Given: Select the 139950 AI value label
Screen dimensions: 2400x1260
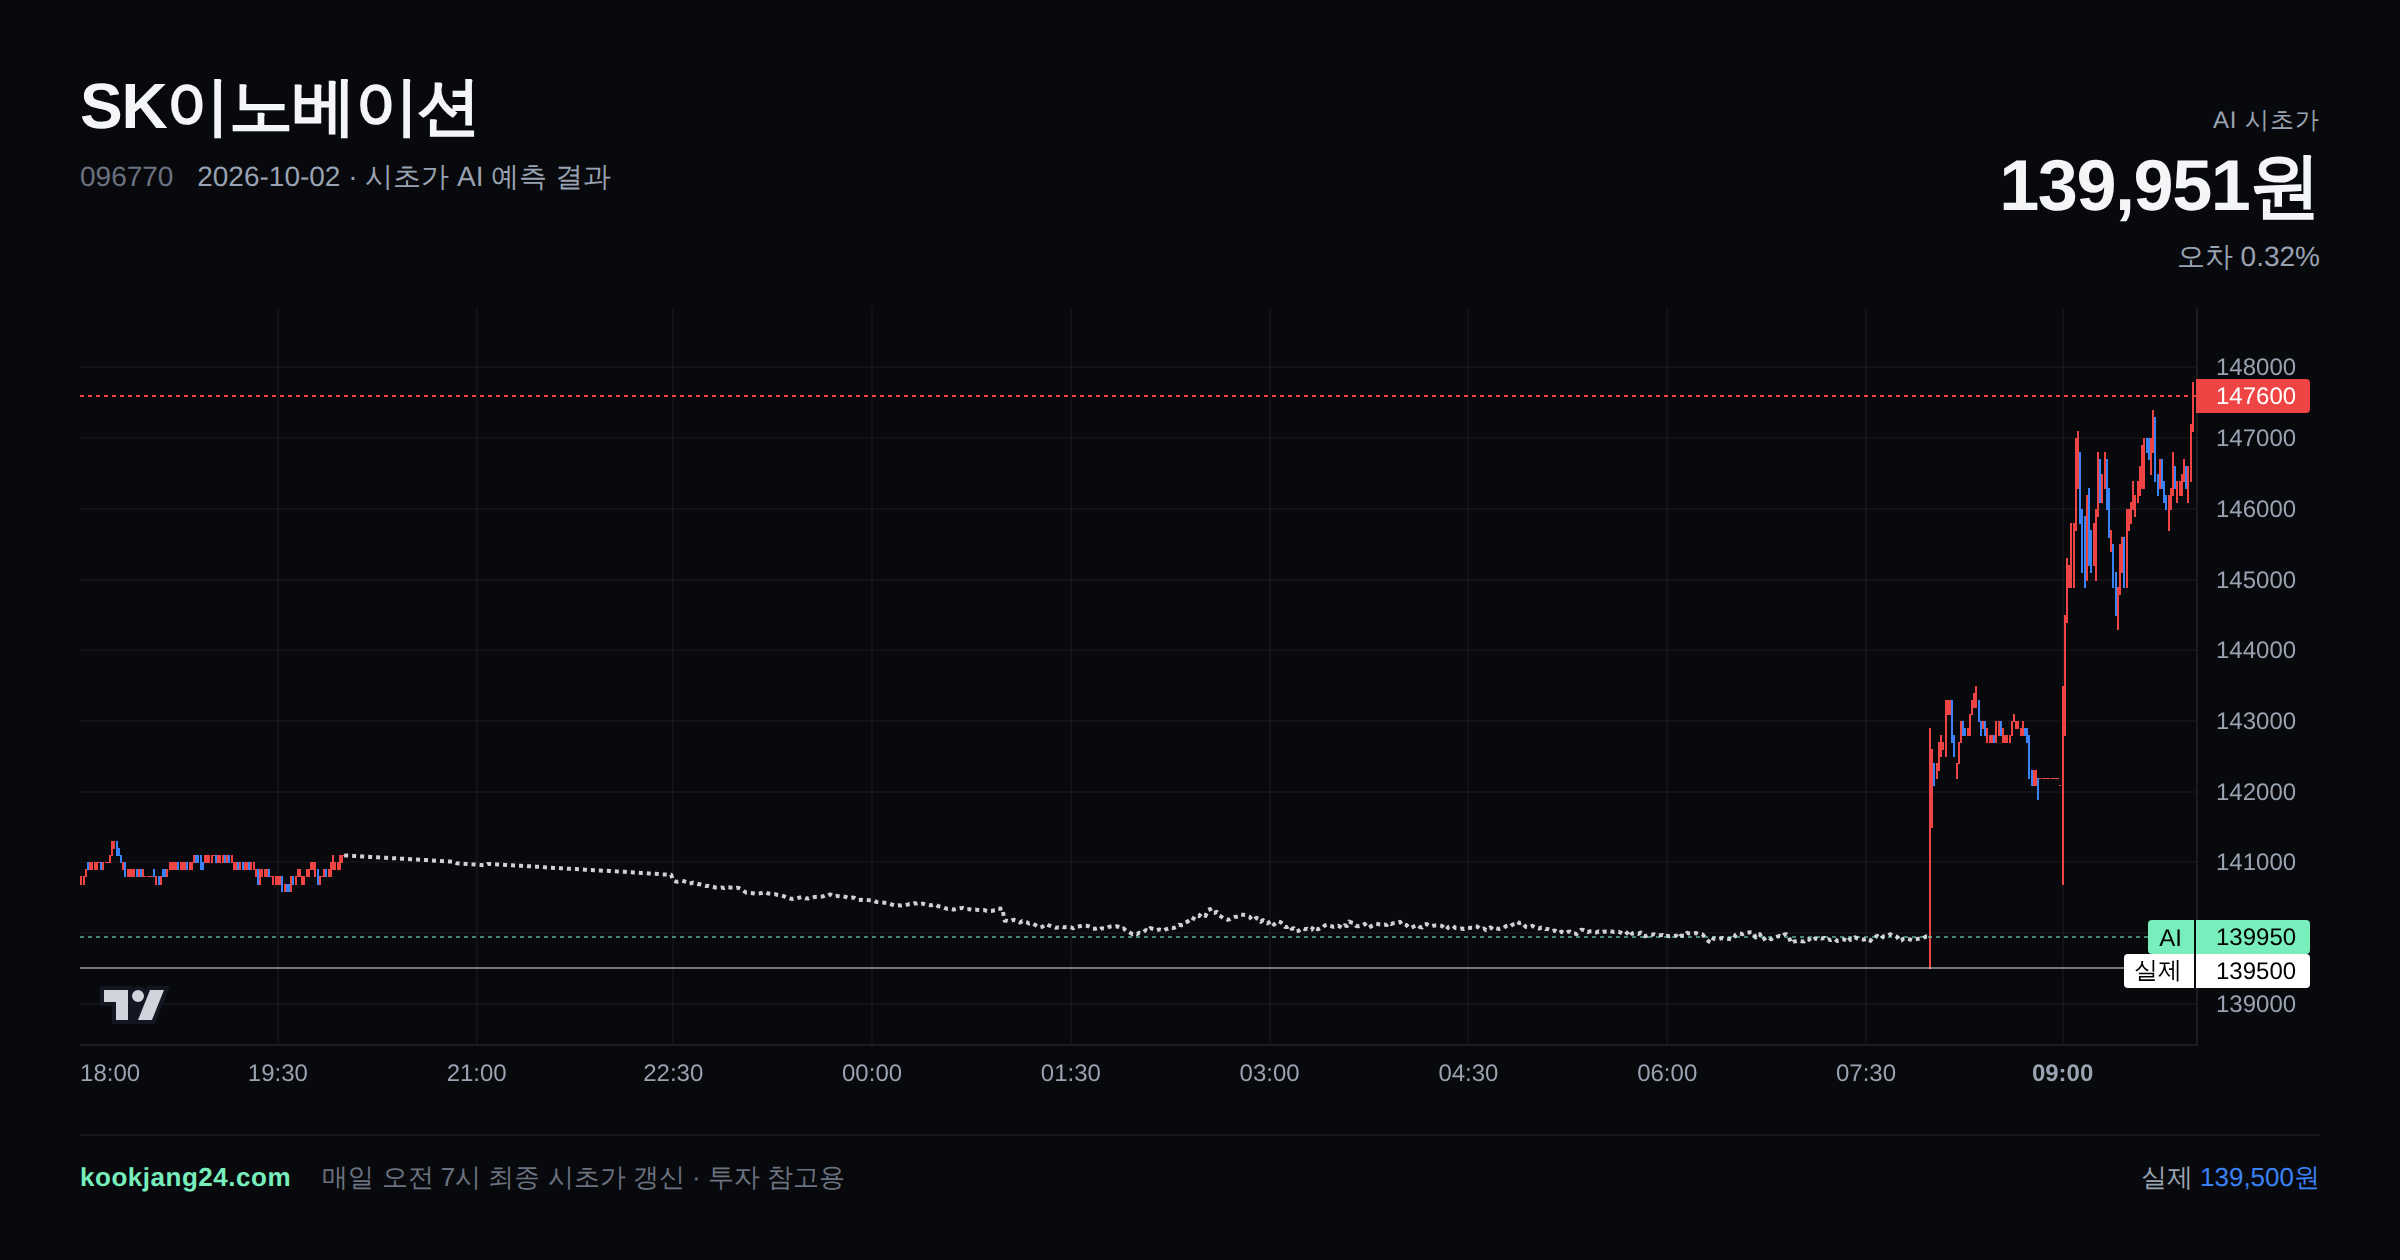Looking at the screenshot, I should [x=2253, y=937].
